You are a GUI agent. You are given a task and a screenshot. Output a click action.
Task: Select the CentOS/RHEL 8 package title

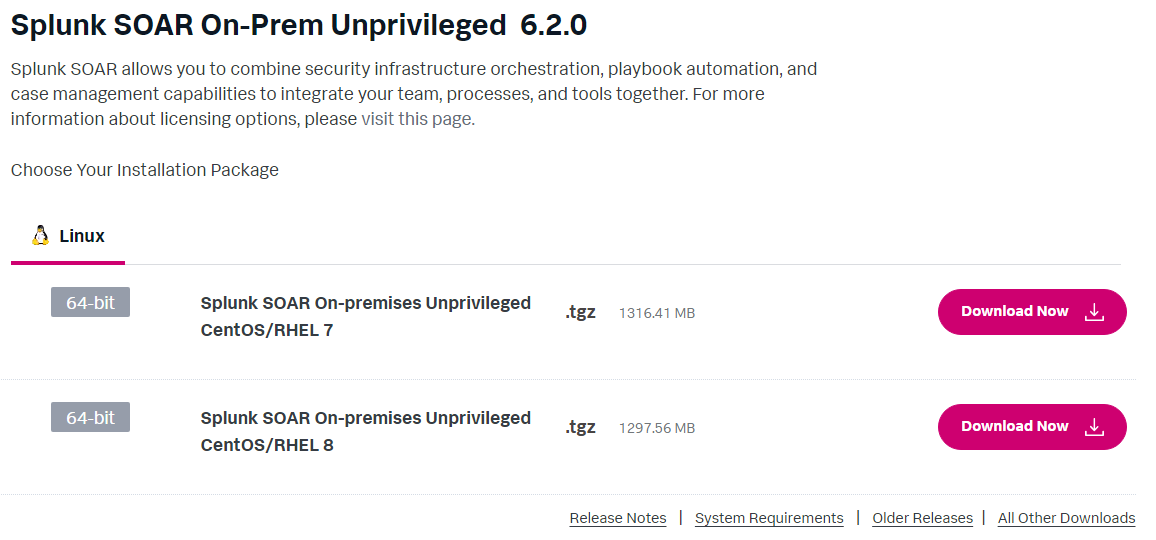[365, 431]
